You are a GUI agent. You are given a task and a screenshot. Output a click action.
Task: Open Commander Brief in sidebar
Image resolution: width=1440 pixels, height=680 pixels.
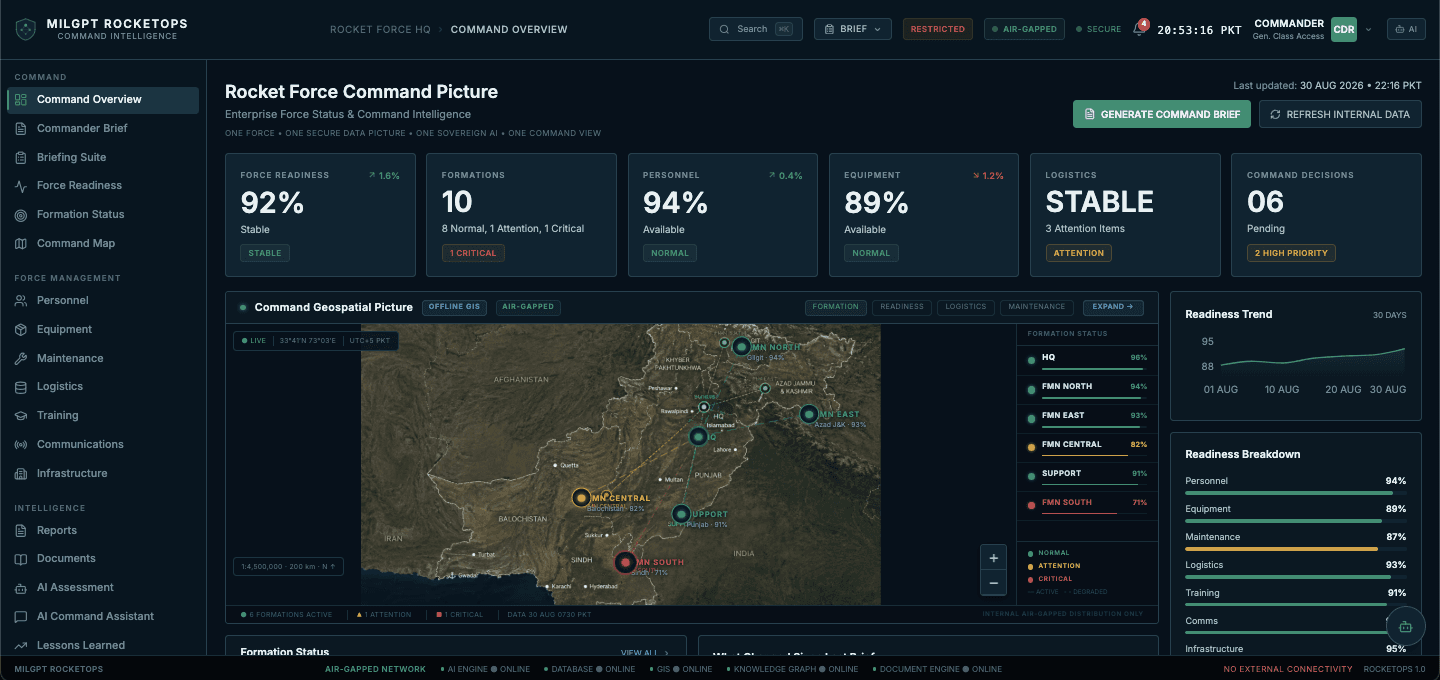(103, 128)
